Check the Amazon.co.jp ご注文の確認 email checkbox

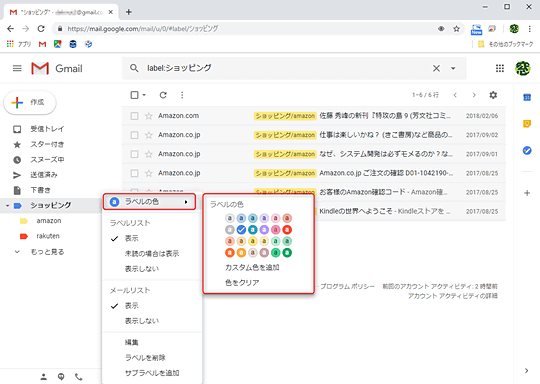click(x=134, y=173)
